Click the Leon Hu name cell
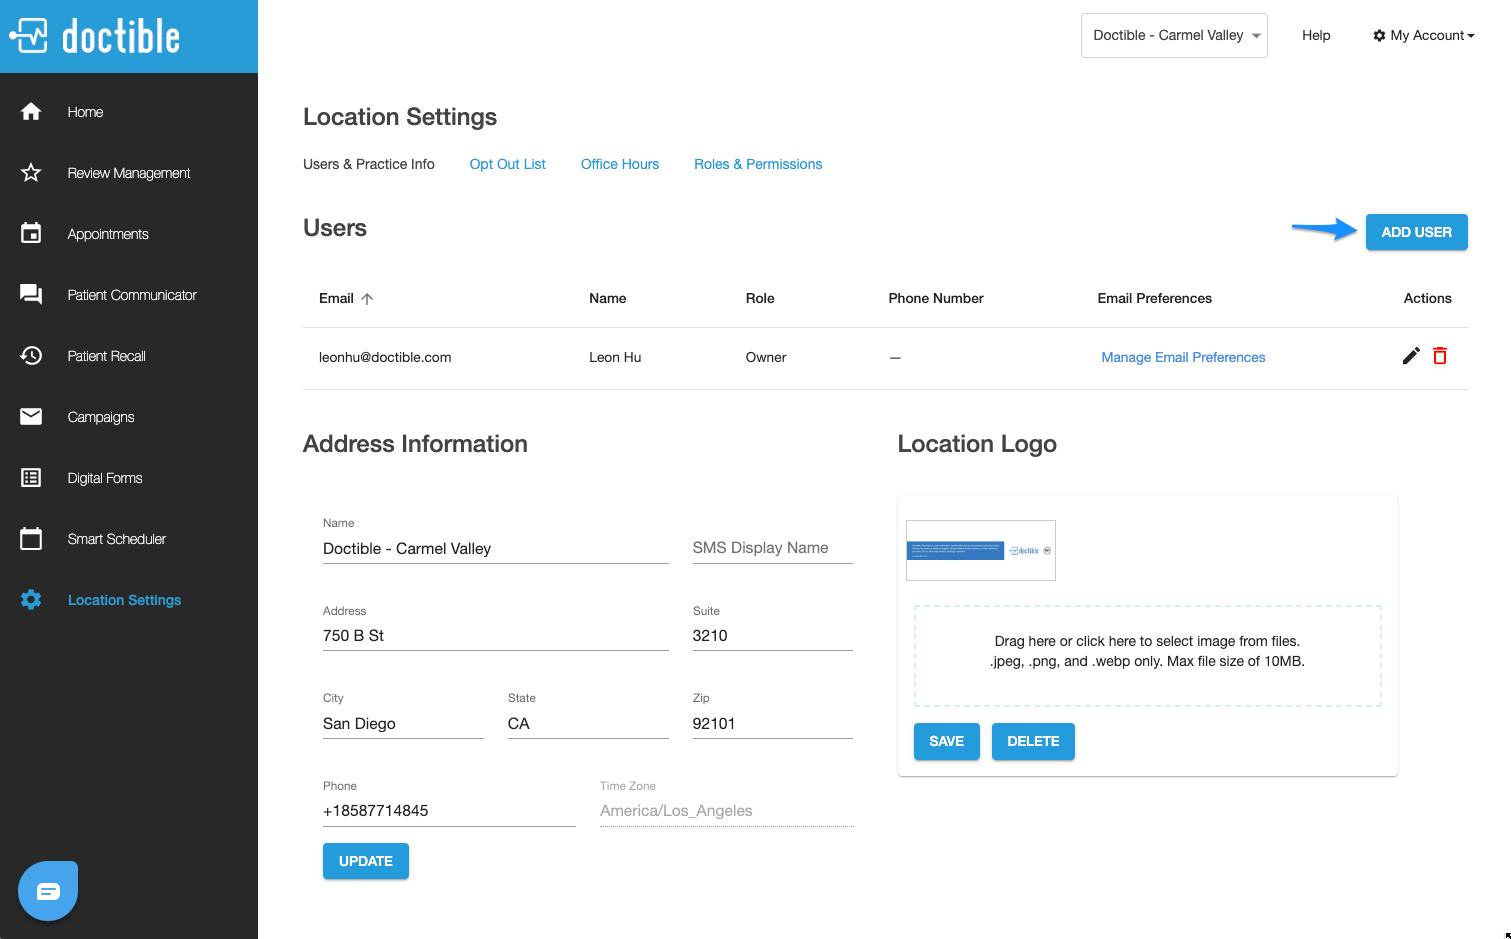This screenshot has height=939, width=1511. pyautogui.click(x=615, y=357)
